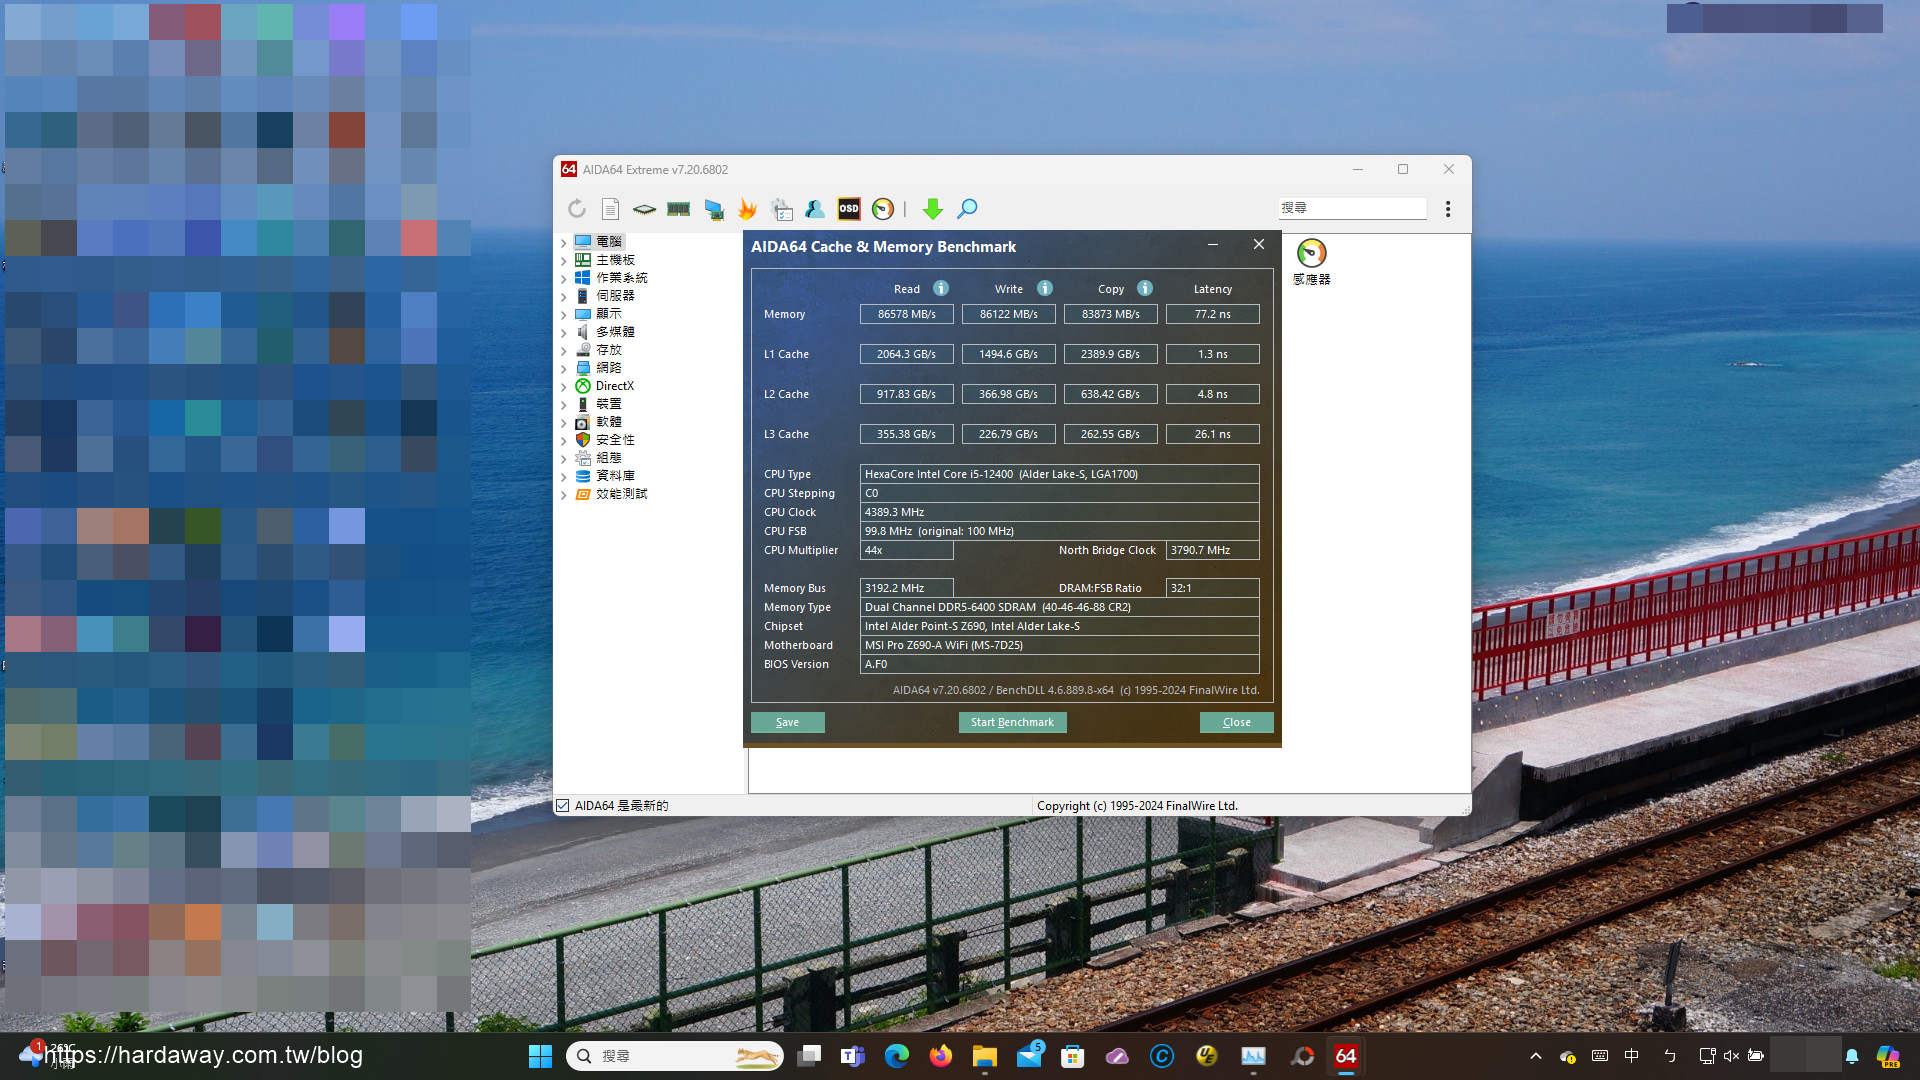Click the Save button in benchmark dialog
Viewport: 1920px width, 1080px height.
tap(788, 722)
